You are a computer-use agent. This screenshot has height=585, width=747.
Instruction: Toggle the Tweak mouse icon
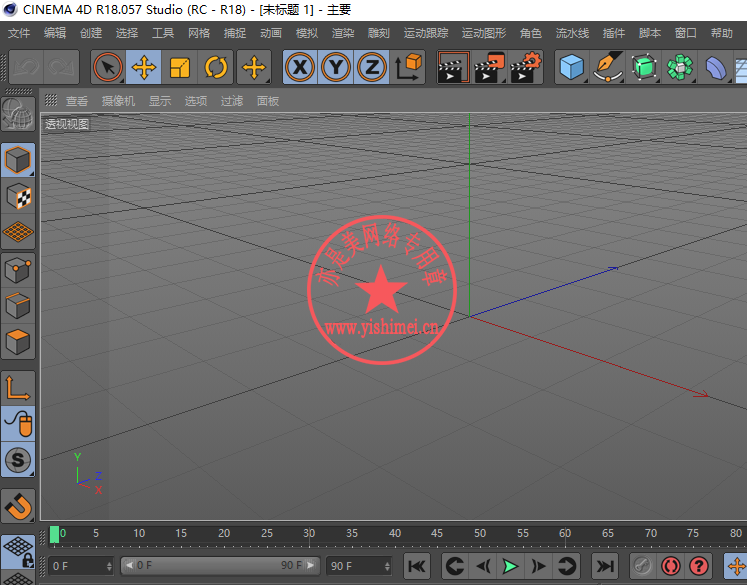[x=18, y=424]
